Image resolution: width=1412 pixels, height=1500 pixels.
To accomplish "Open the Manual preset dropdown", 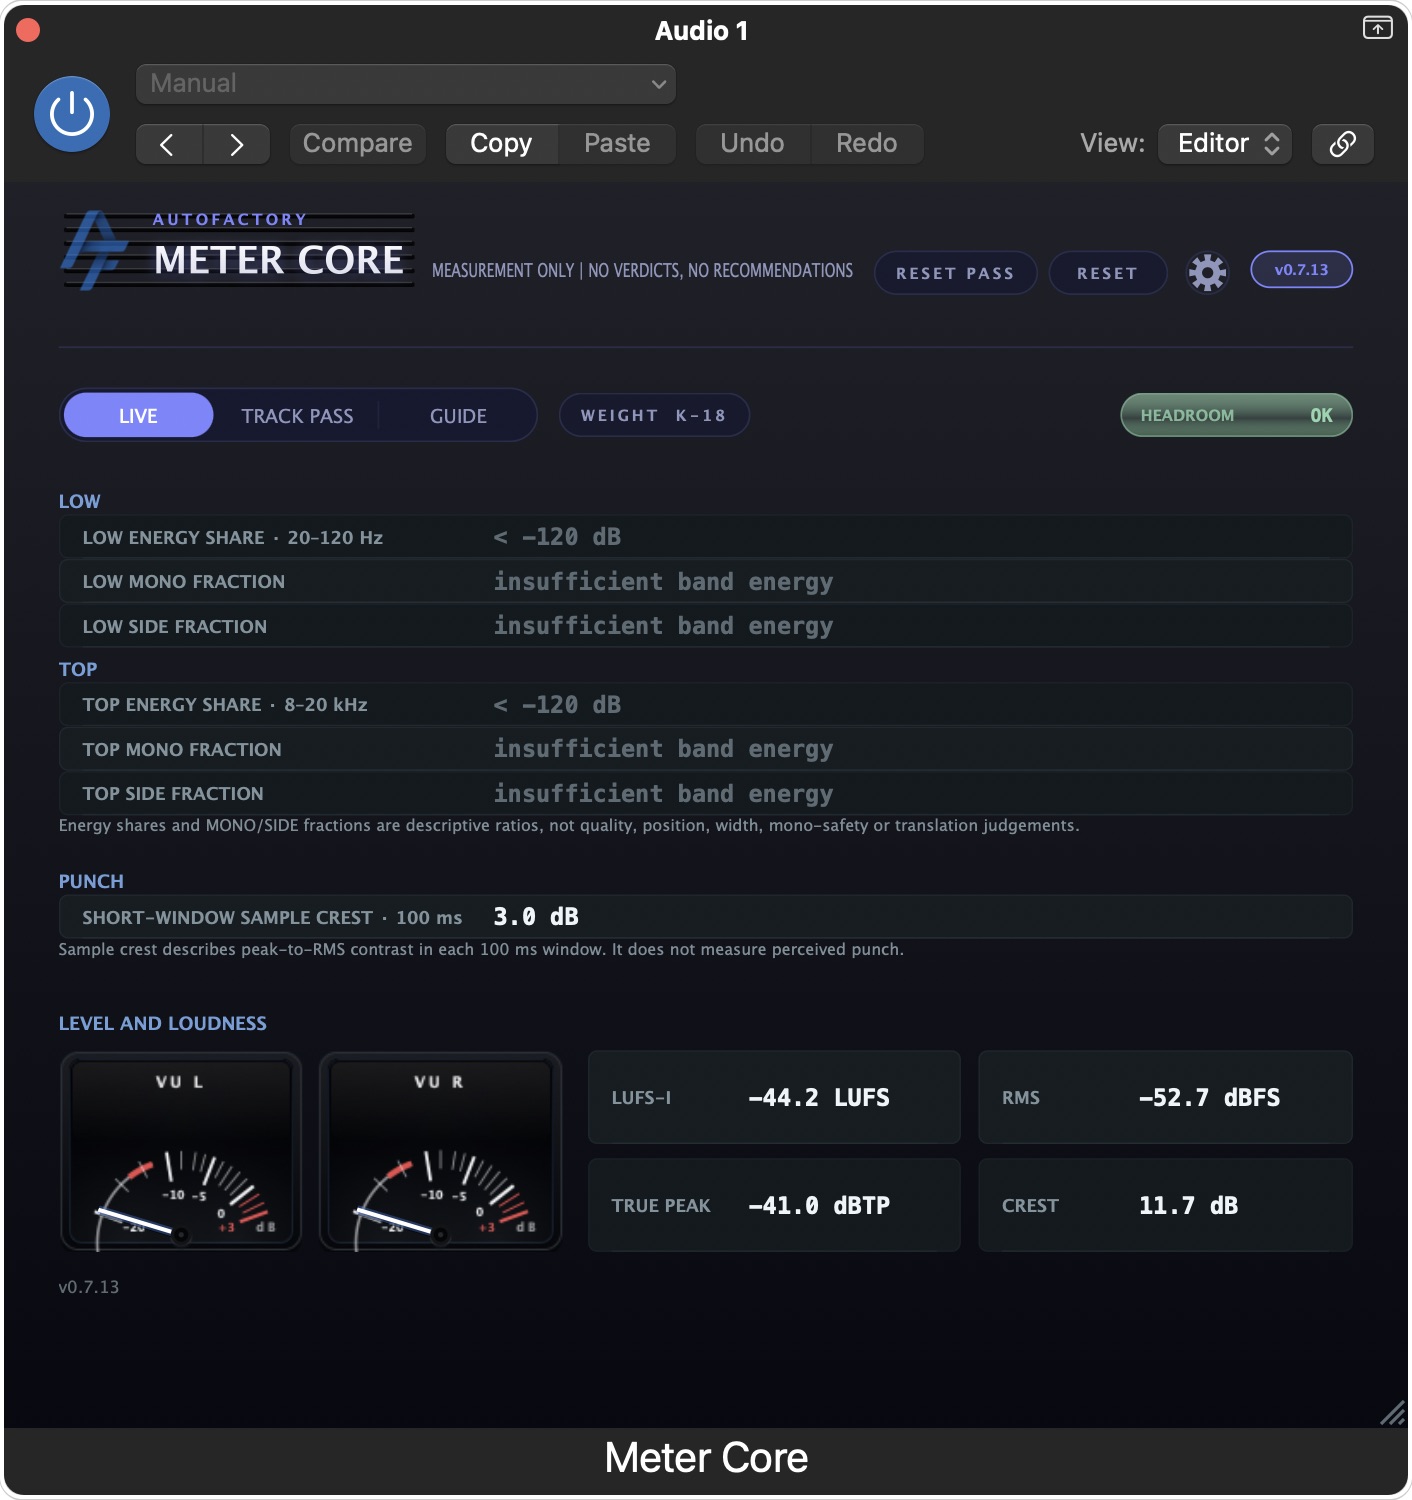I will (406, 84).
